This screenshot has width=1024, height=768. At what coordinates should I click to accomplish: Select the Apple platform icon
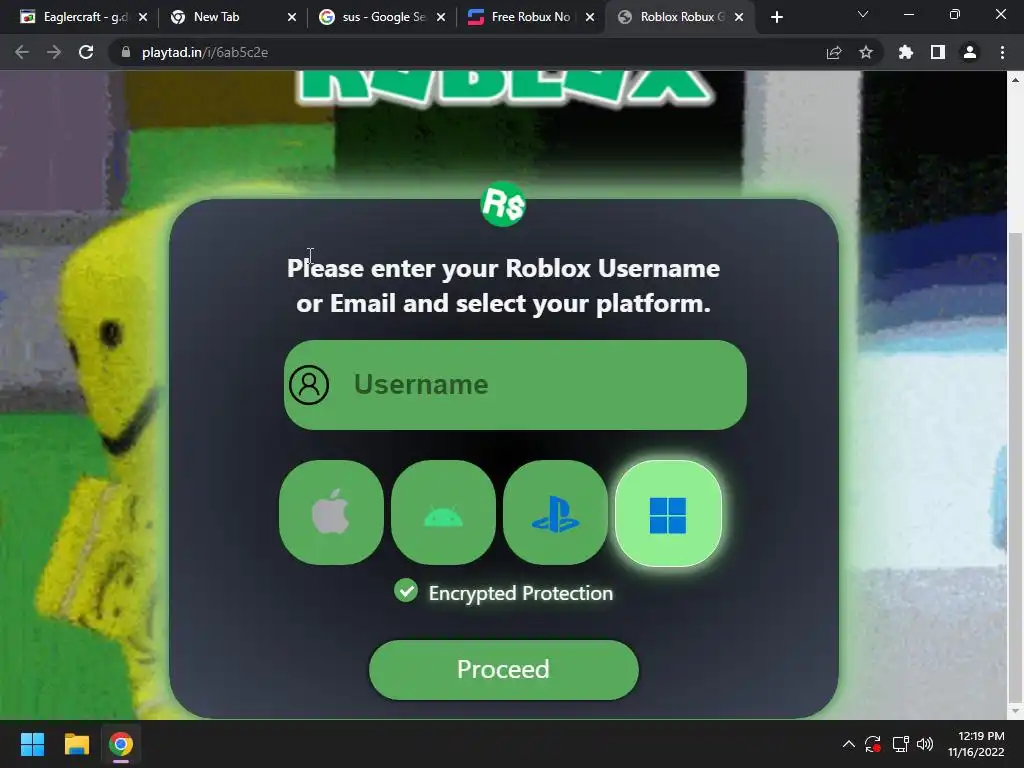point(331,513)
